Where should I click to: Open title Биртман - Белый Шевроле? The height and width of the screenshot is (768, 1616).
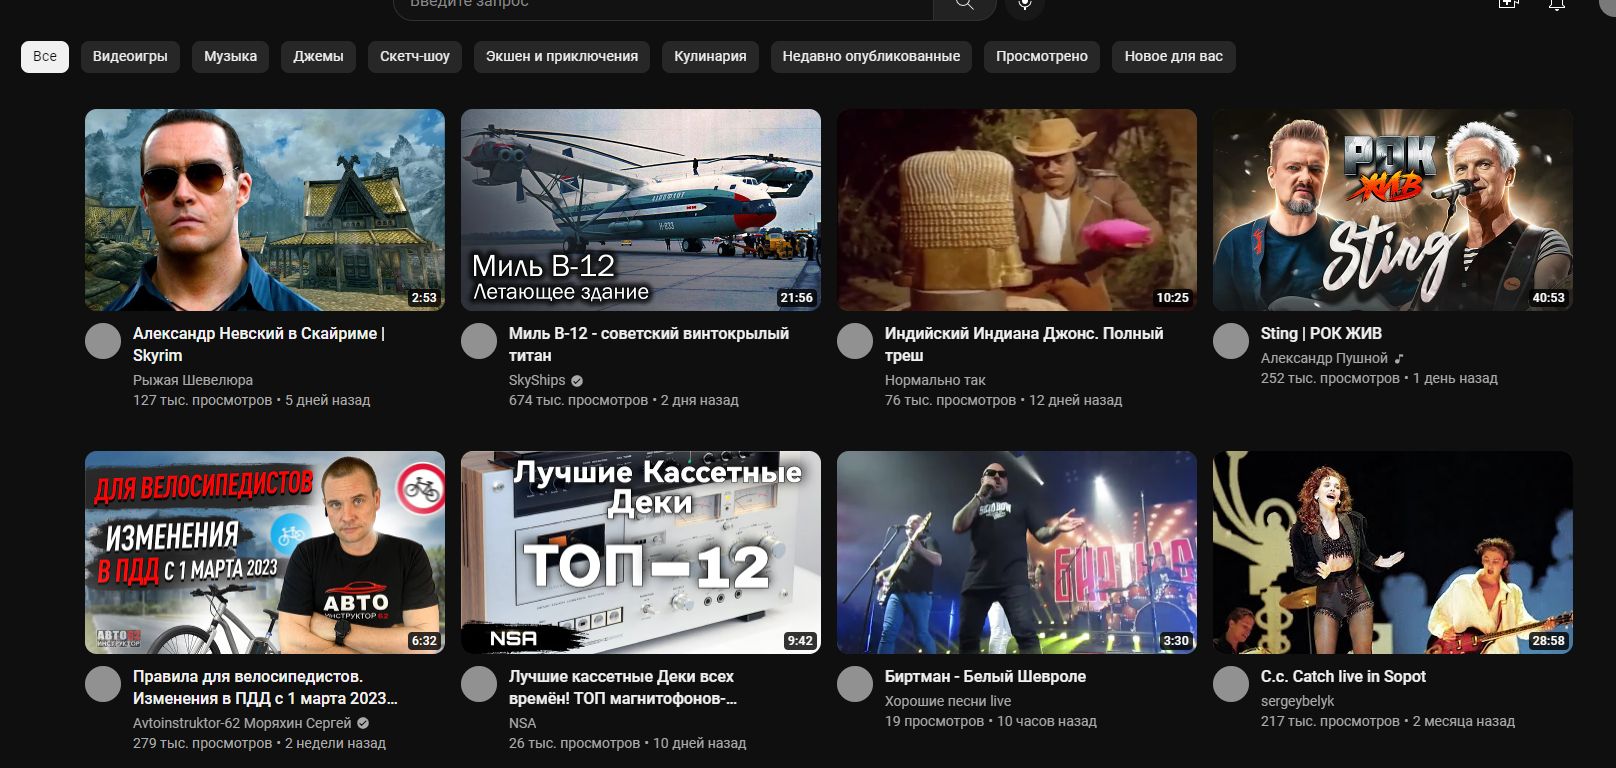(x=985, y=676)
